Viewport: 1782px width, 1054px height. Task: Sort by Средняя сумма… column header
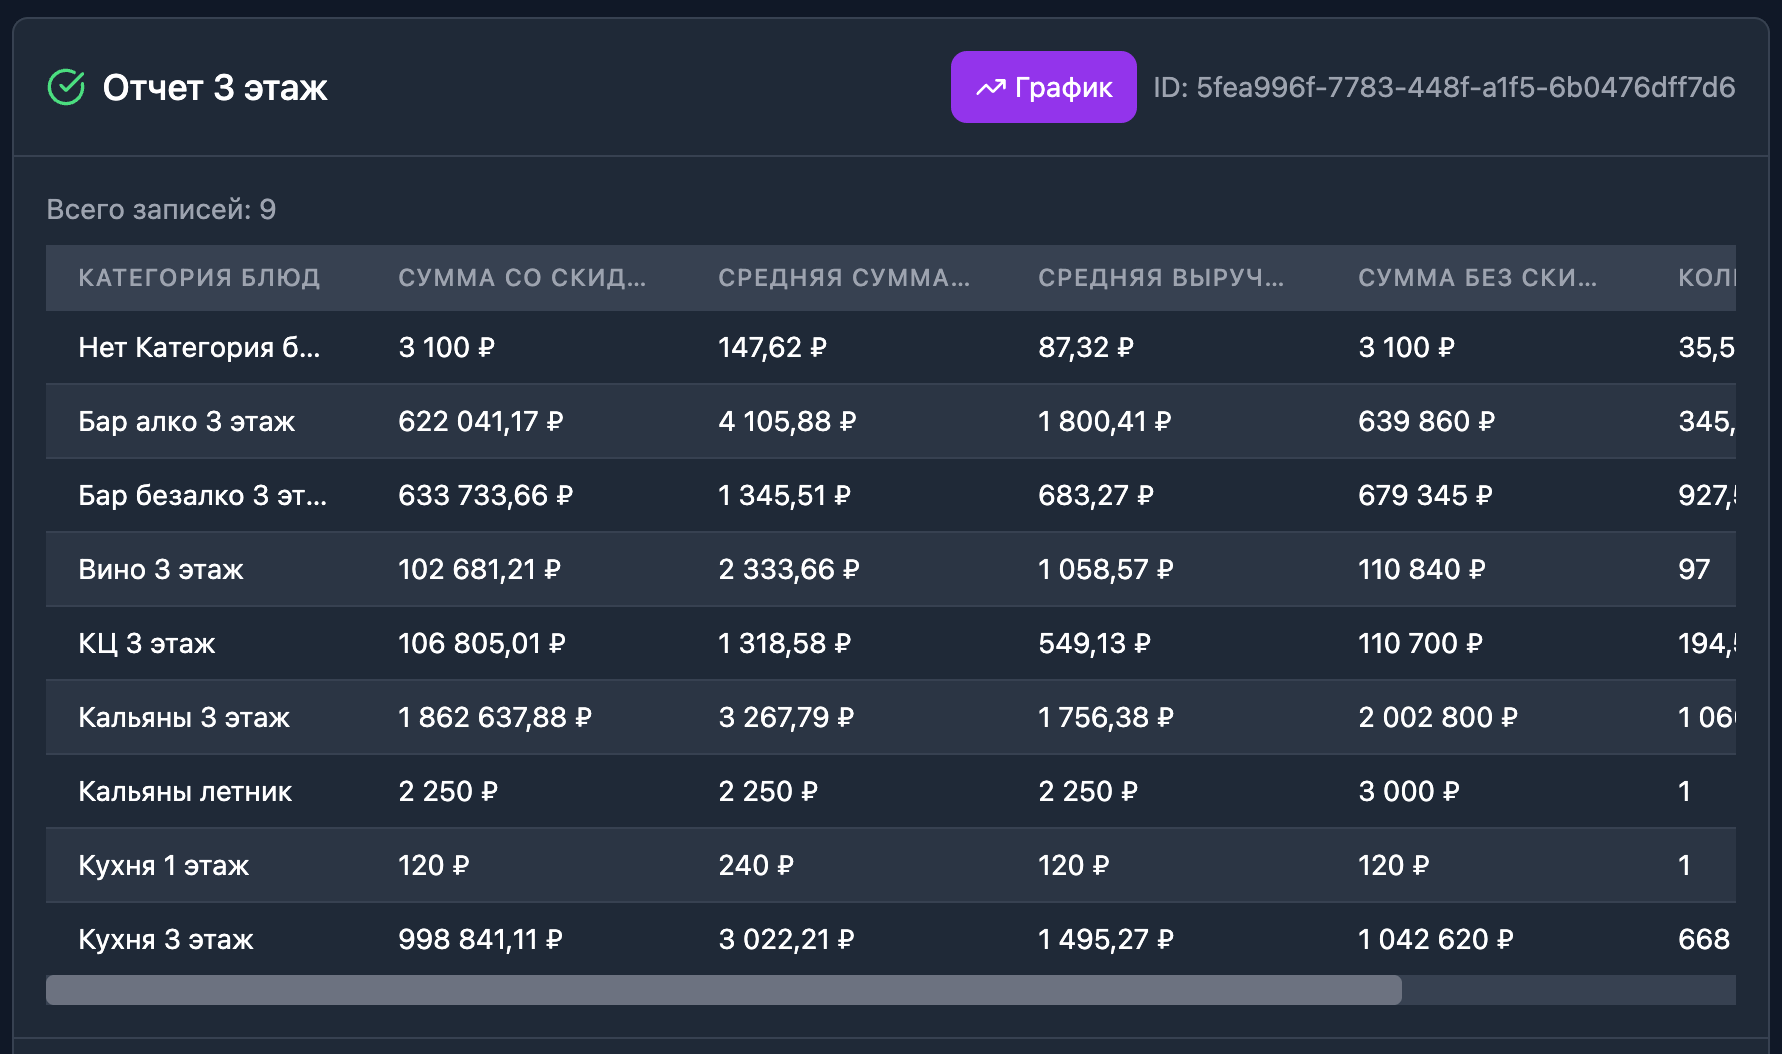click(x=843, y=278)
